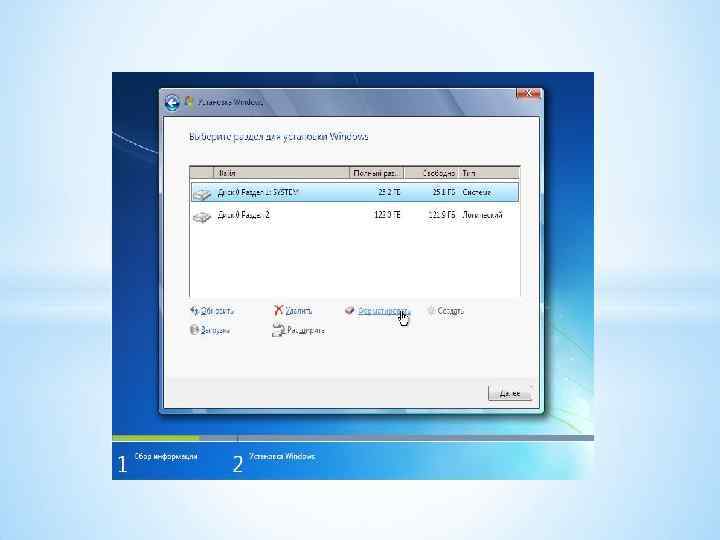Image resolution: width=720 pixels, height=540 pixels.
Task: Click the Логический type cell
Action: (482, 214)
